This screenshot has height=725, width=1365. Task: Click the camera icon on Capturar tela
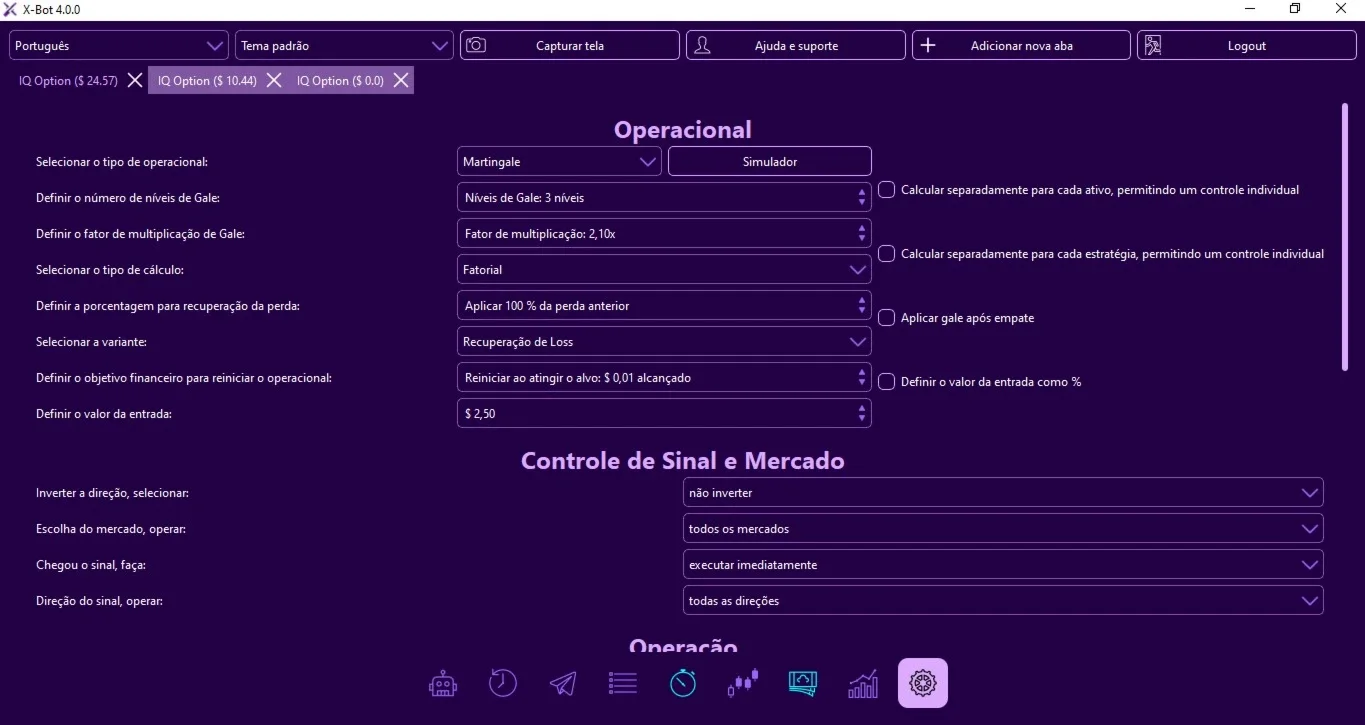tap(477, 45)
